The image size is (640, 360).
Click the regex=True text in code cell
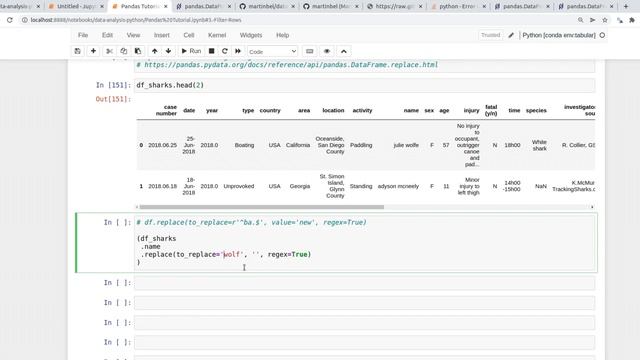[x=287, y=254]
